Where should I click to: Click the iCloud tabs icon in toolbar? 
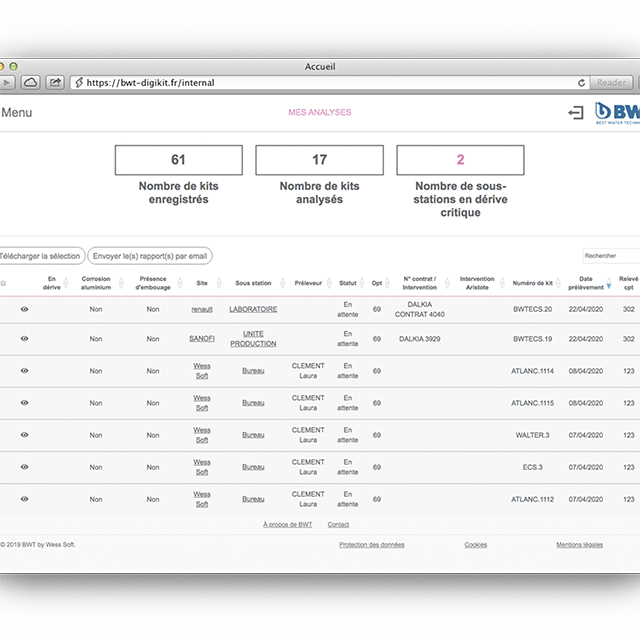[x=30, y=83]
